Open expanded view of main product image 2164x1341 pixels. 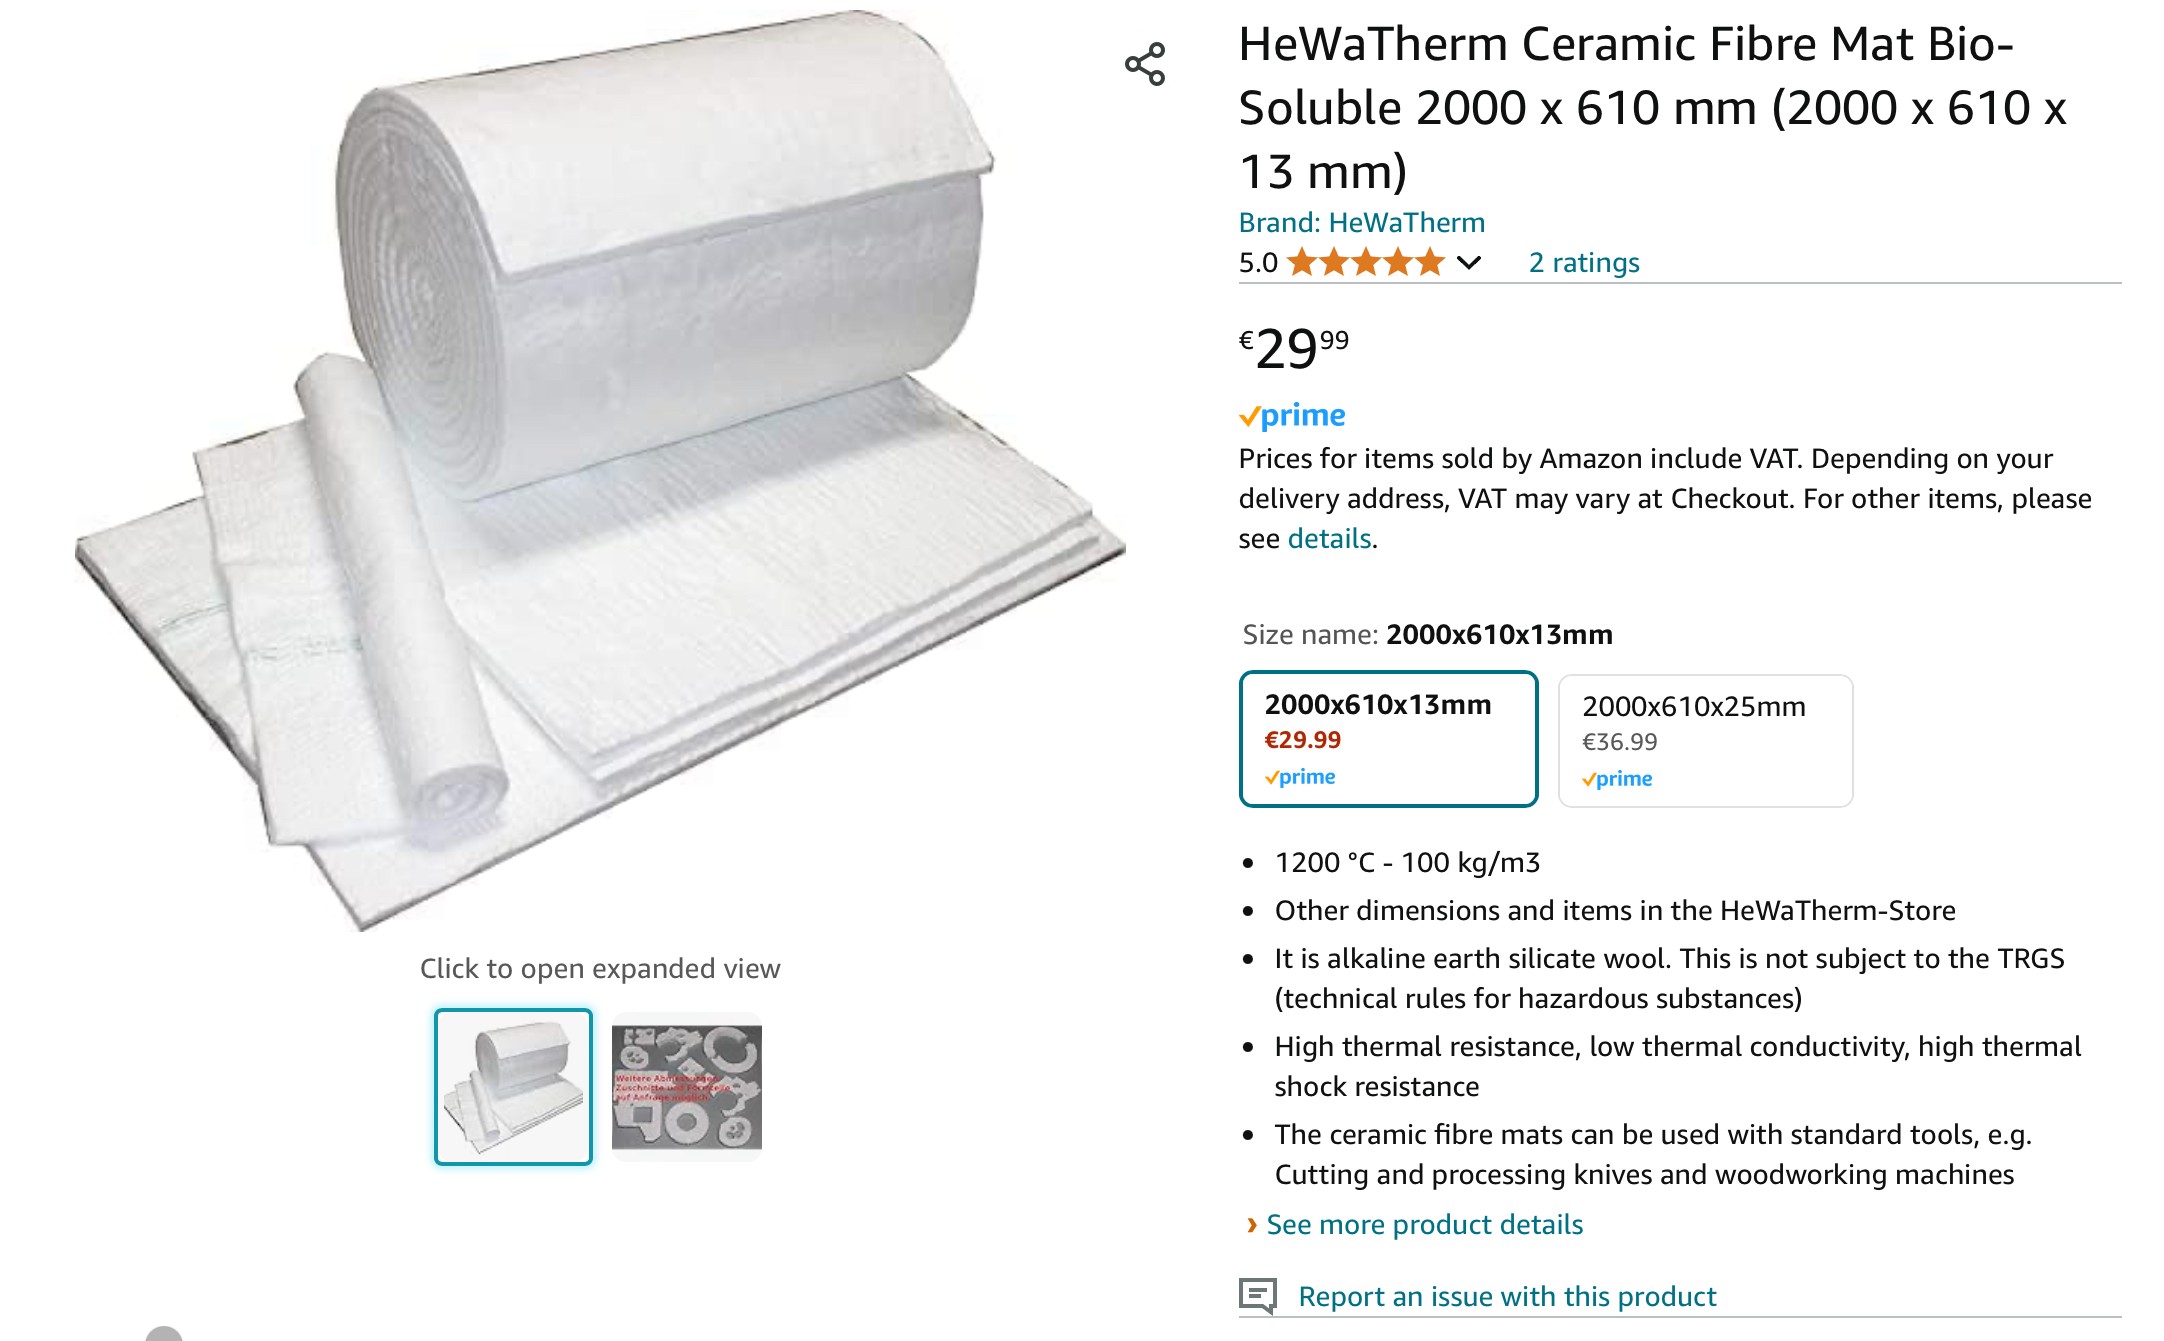pyautogui.click(x=600, y=470)
